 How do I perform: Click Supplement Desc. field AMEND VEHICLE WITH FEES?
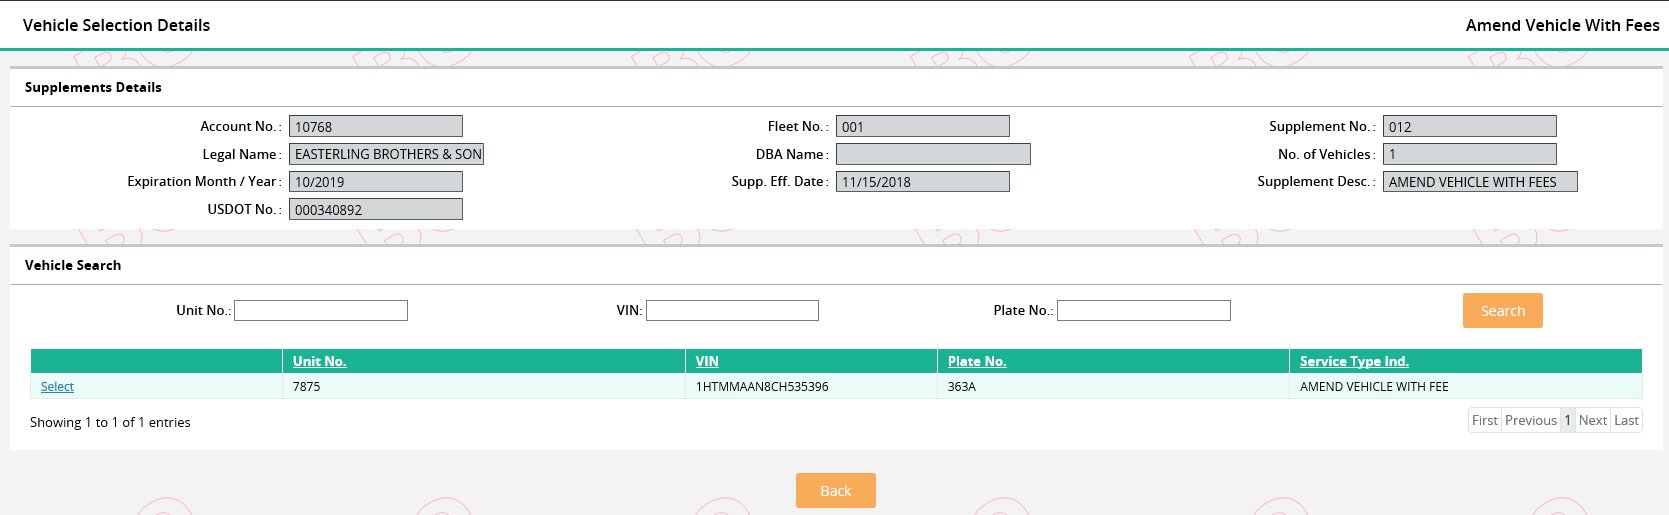click(x=1480, y=181)
